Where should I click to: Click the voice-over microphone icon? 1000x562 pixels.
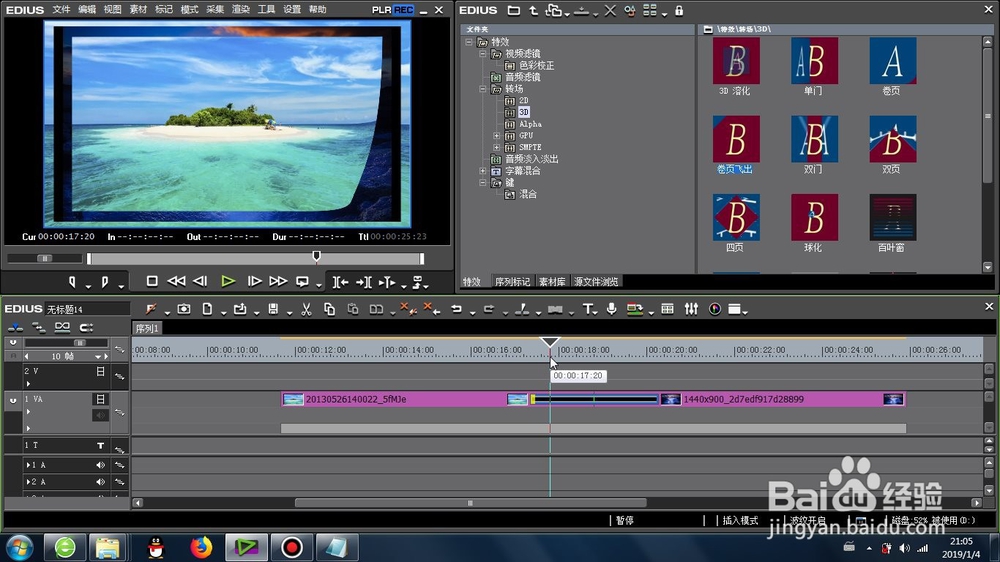pos(612,309)
